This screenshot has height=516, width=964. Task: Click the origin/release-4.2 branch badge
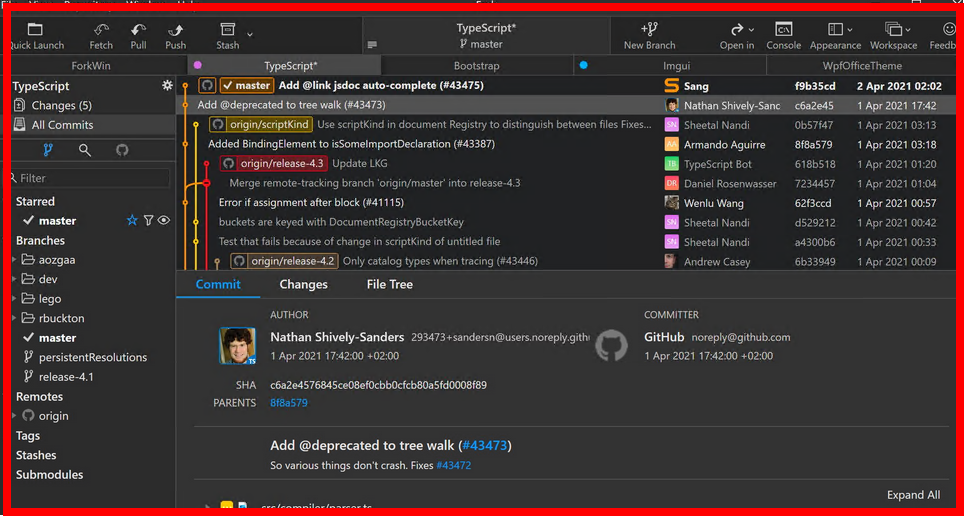[x=284, y=261]
